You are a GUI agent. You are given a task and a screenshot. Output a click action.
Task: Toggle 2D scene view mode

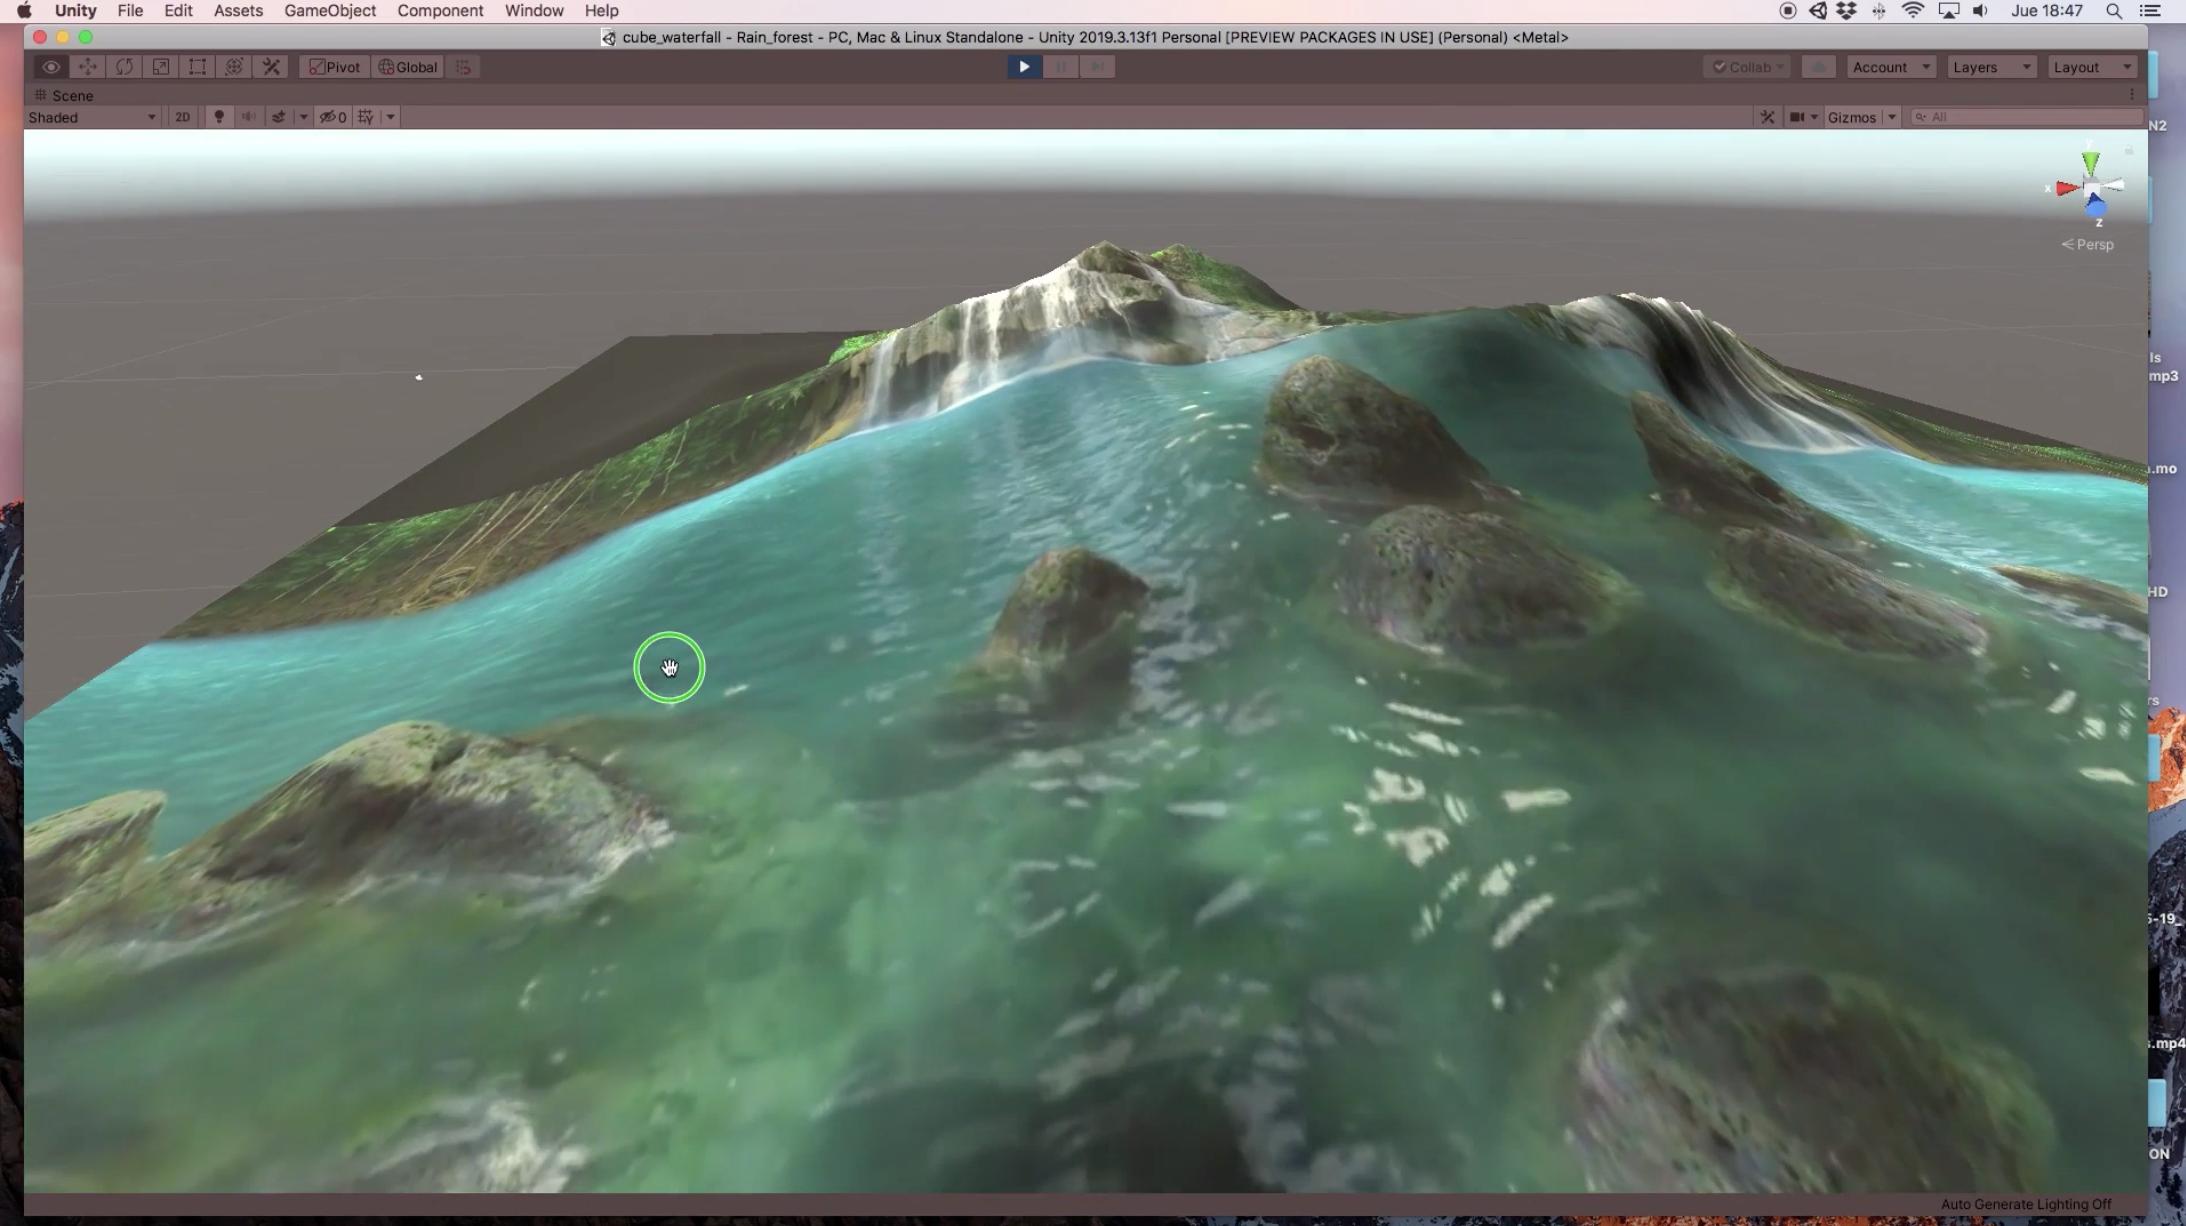[x=182, y=117]
